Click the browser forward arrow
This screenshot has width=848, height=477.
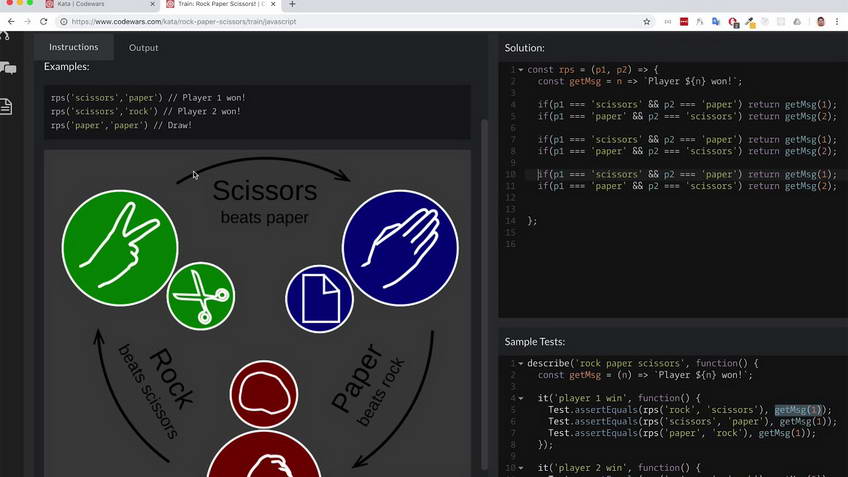(x=28, y=22)
